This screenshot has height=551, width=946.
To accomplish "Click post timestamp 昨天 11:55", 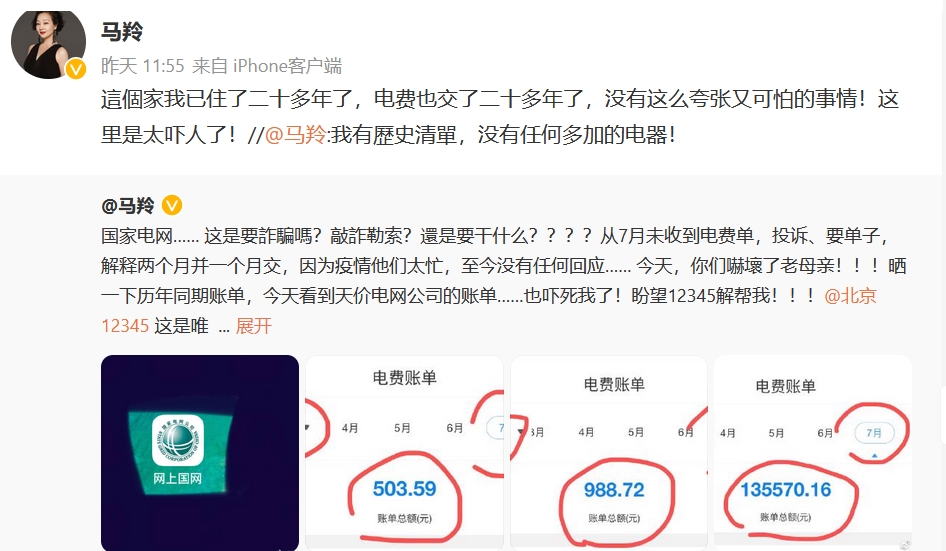I will pos(142,65).
